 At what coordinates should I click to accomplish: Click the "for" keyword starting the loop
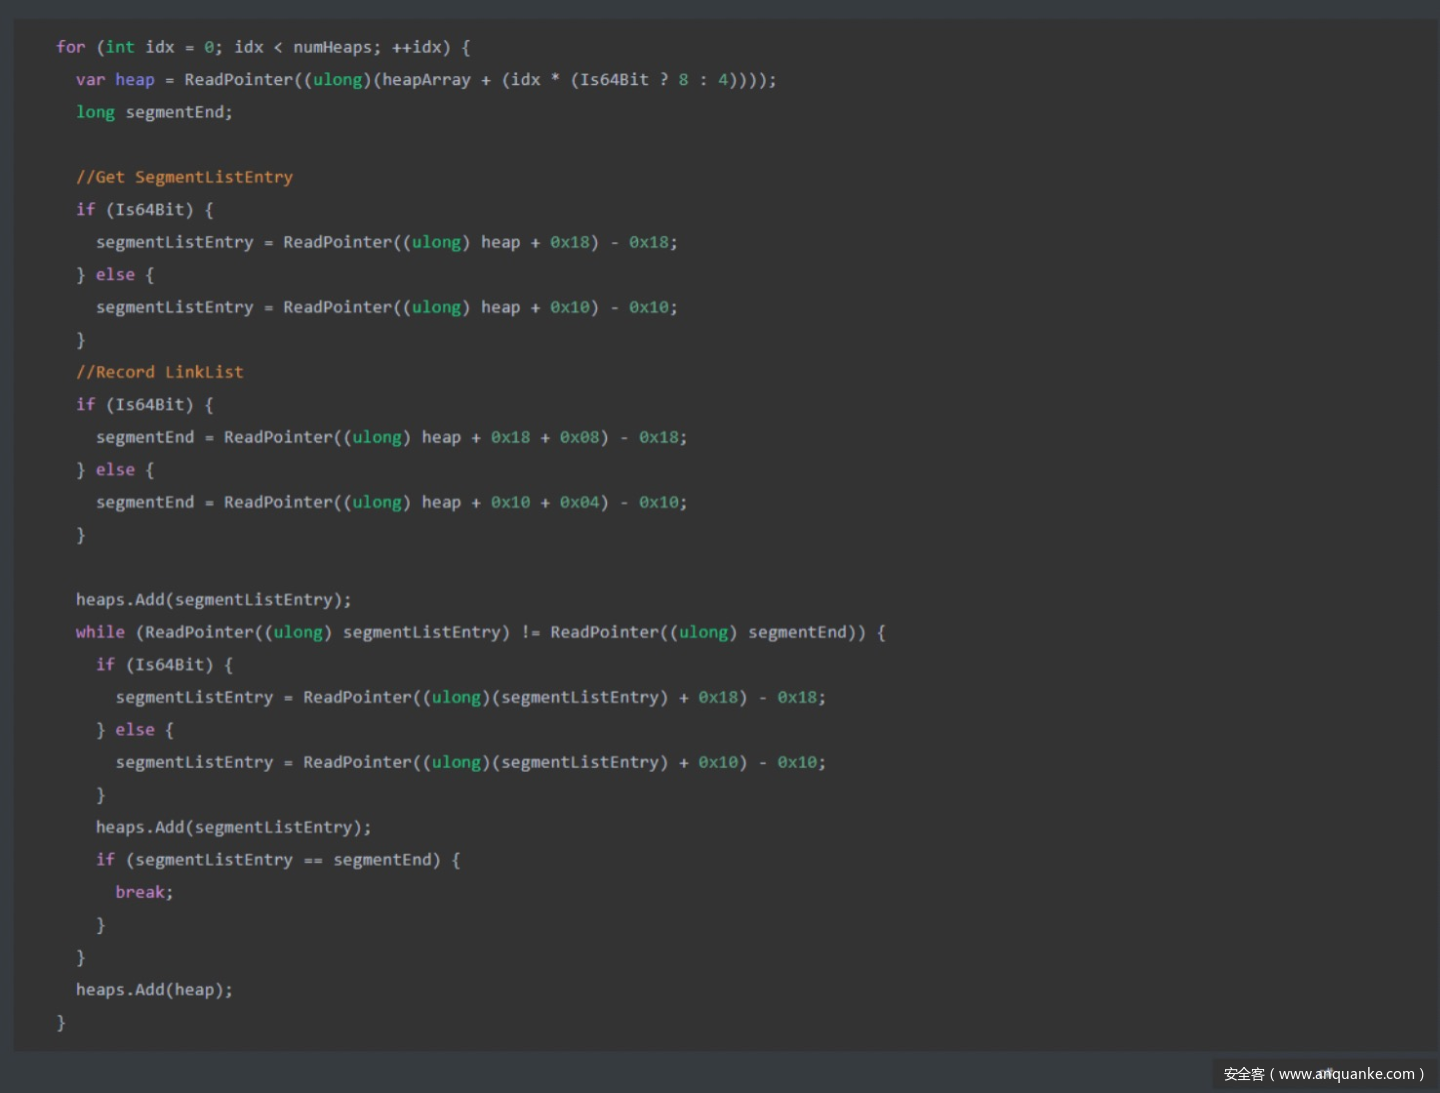point(70,47)
